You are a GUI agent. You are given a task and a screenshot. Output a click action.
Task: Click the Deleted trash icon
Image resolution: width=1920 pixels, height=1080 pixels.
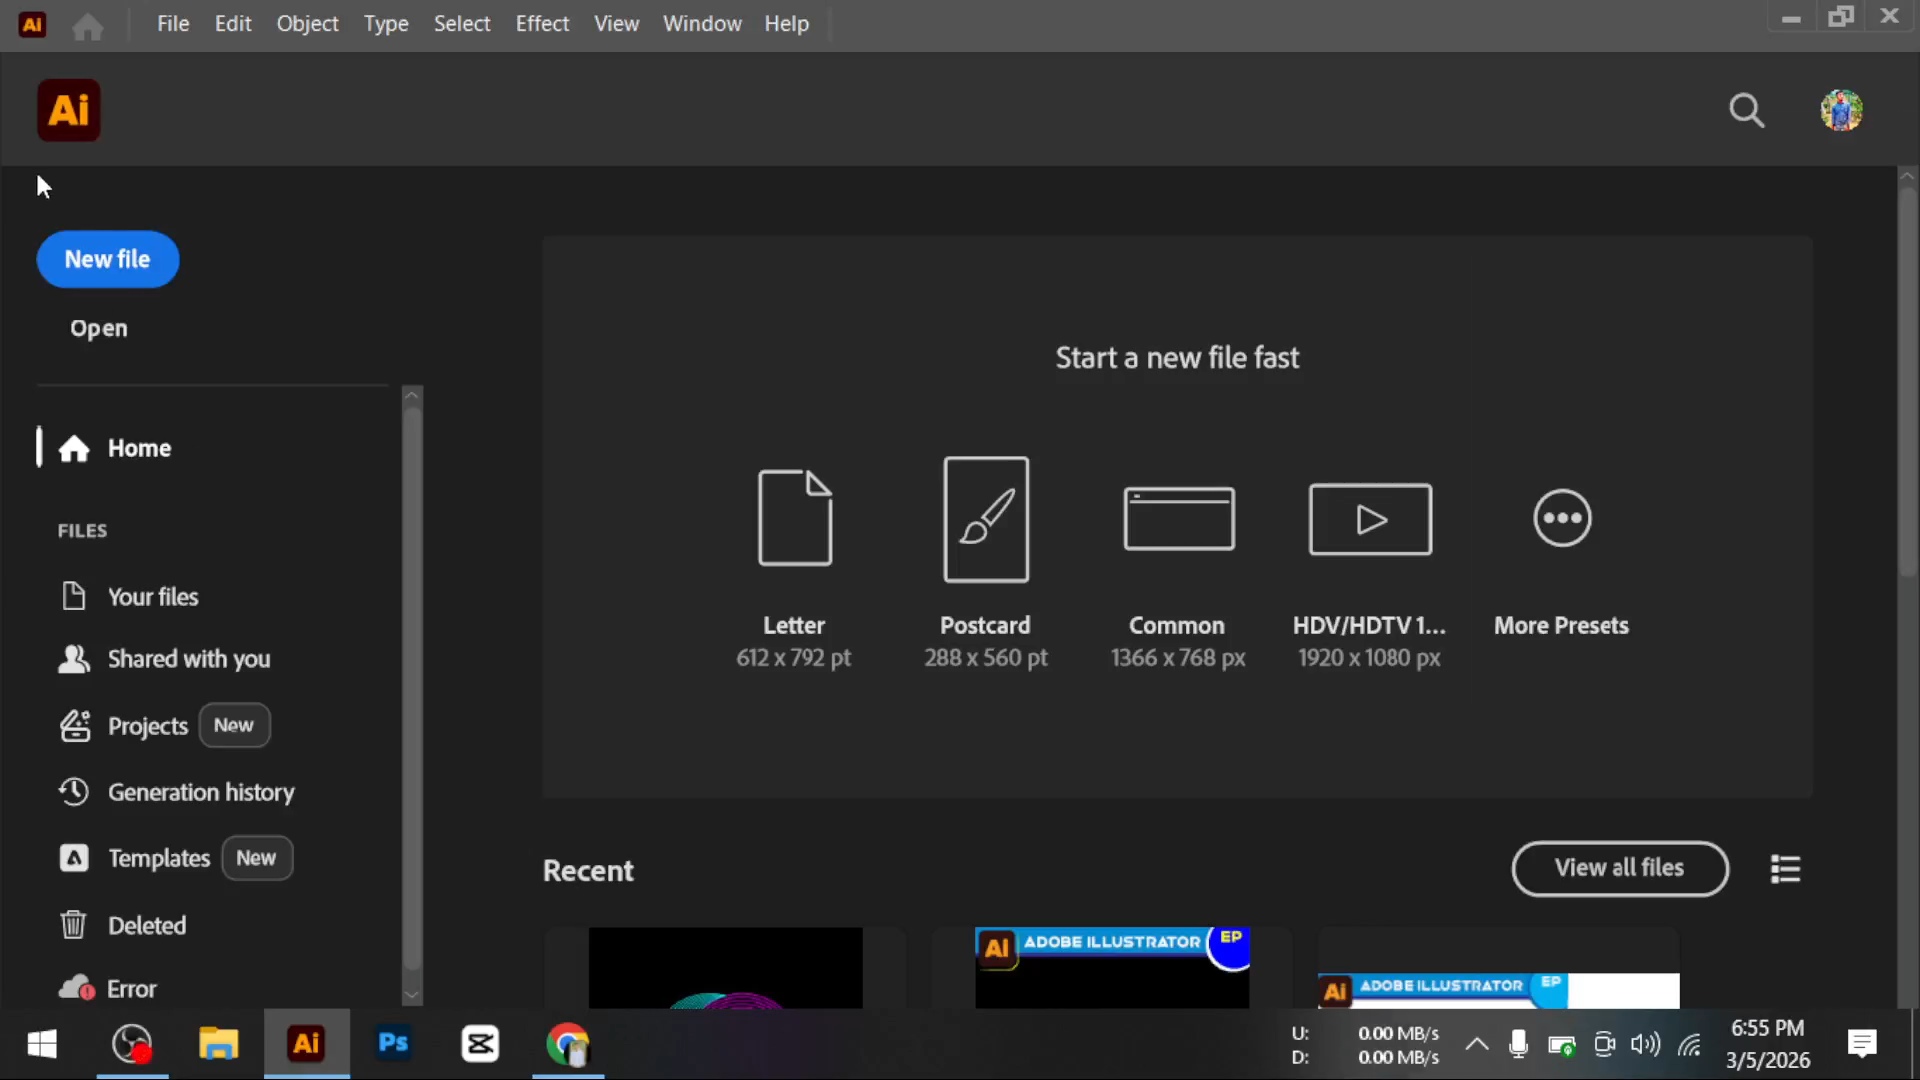tap(73, 925)
